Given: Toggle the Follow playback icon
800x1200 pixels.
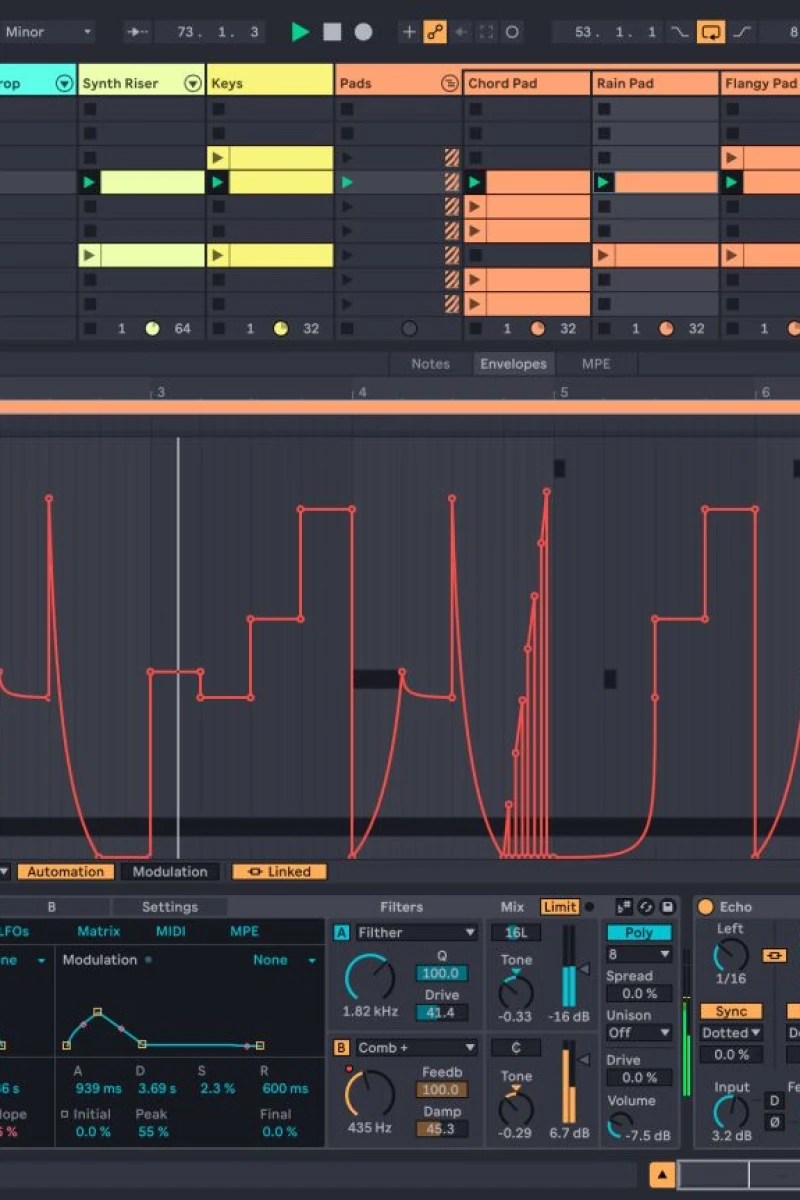Looking at the screenshot, I should click(x=137, y=32).
